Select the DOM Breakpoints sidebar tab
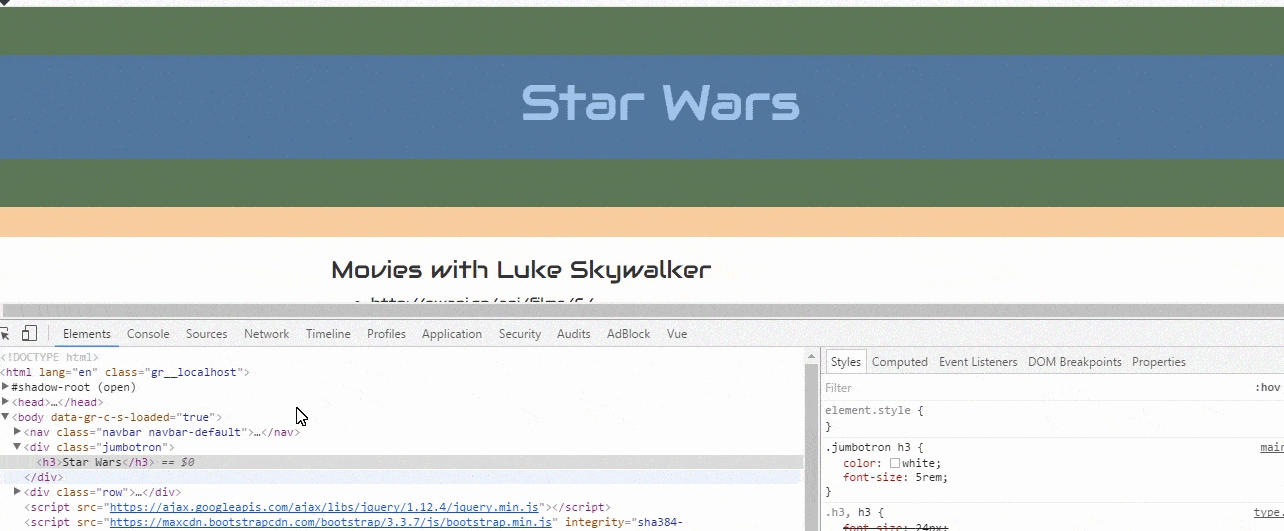The height and width of the screenshot is (531, 1284). pos(1075,362)
